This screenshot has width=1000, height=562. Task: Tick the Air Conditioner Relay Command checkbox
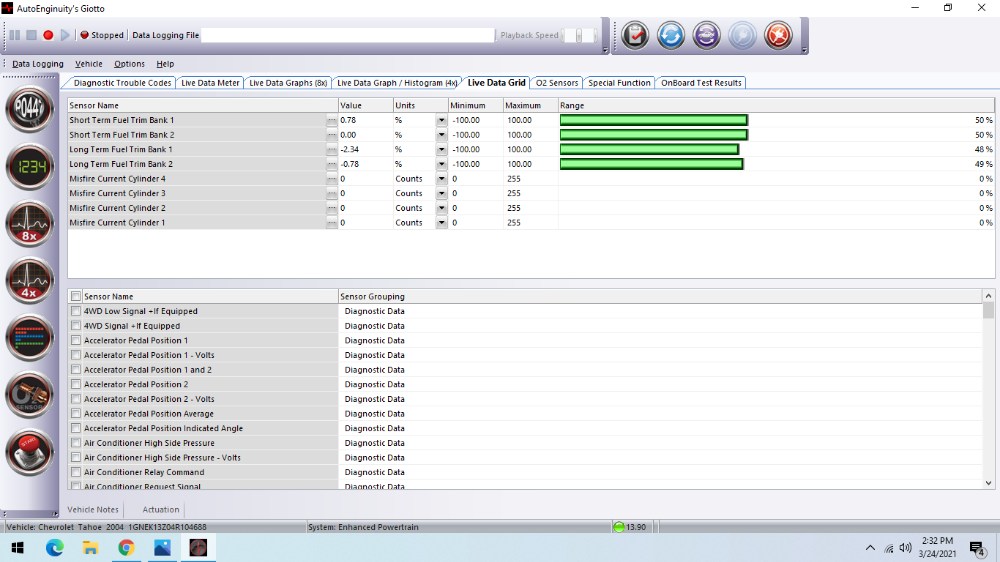click(76, 472)
